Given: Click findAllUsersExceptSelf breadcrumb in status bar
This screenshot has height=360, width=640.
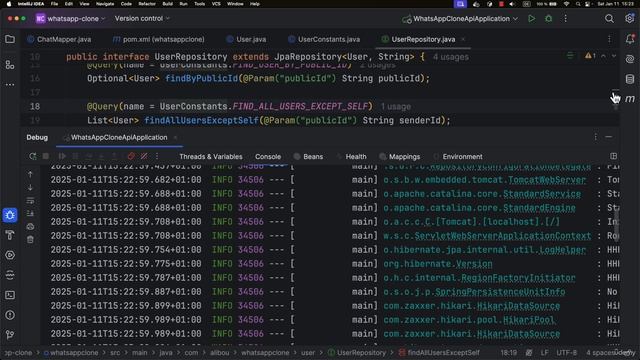Looking at the screenshot, I should (x=438, y=353).
